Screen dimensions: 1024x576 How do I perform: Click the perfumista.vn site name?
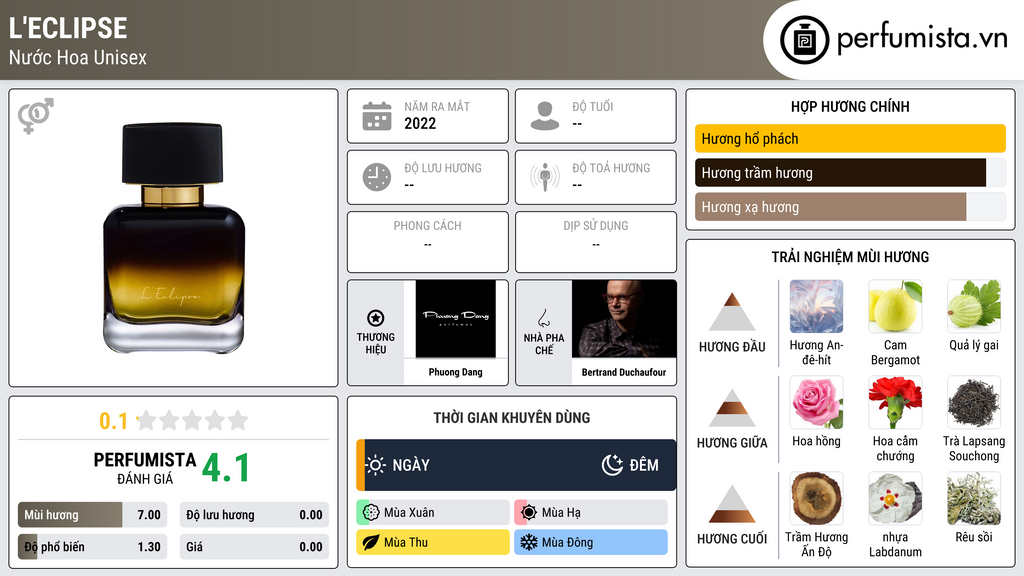click(x=922, y=39)
